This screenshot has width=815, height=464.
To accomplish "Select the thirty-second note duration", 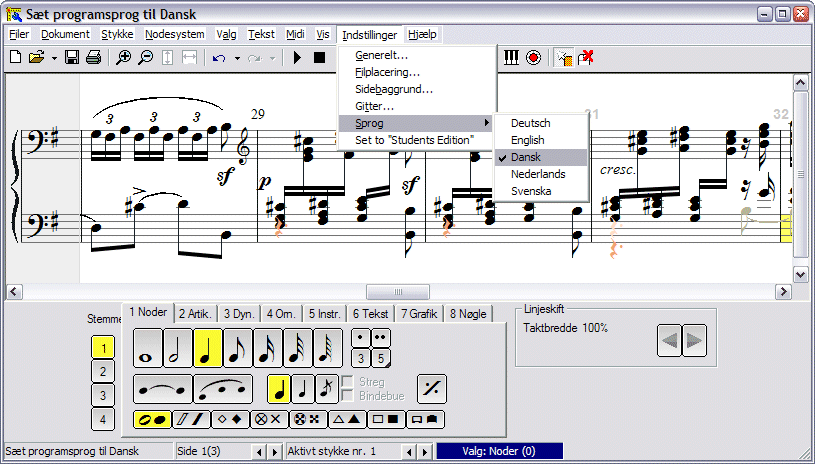I will pos(298,348).
